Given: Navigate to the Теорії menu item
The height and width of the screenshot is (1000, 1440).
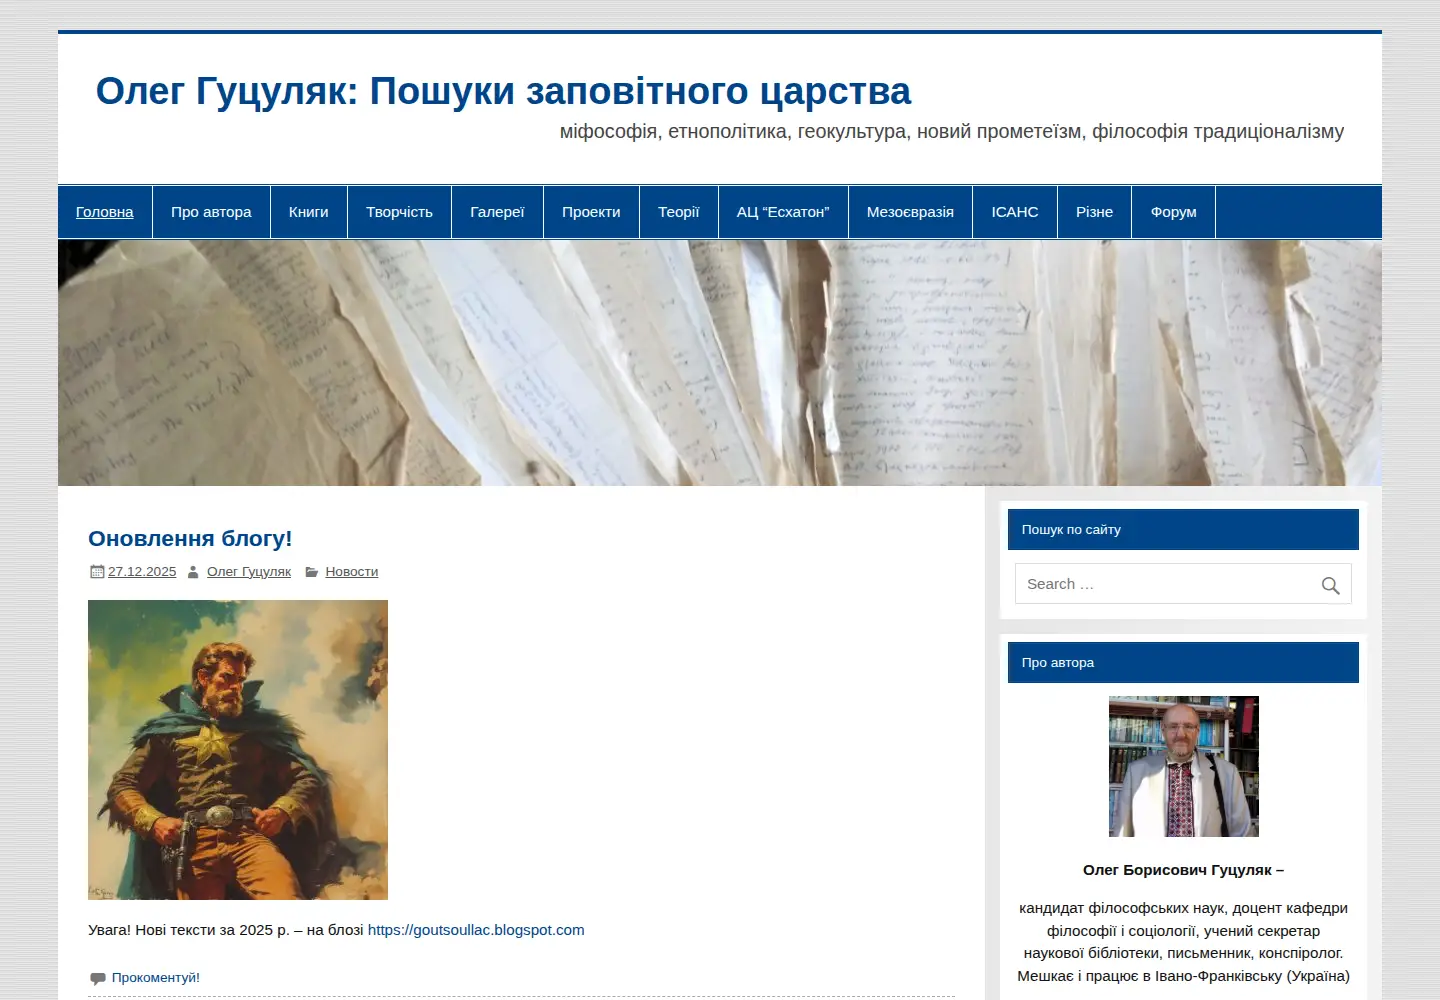Looking at the screenshot, I should (679, 212).
